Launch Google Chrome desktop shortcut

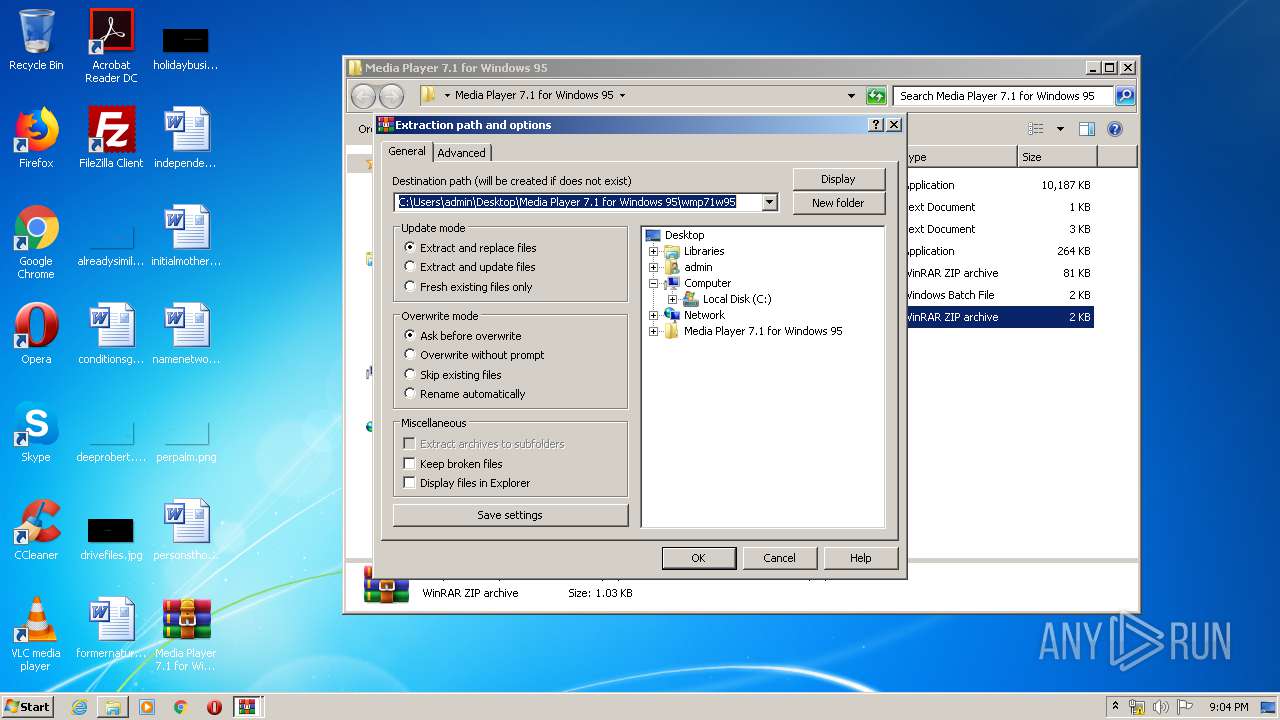click(36, 243)
